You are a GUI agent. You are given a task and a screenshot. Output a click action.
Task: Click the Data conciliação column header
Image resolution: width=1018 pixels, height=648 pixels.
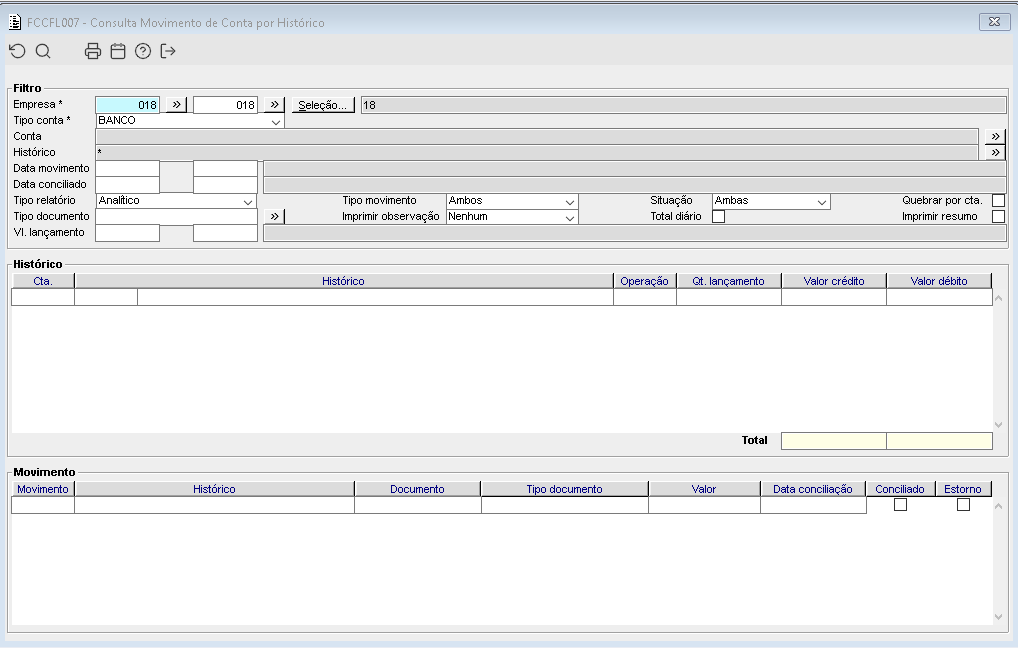(x=813, y=489)
